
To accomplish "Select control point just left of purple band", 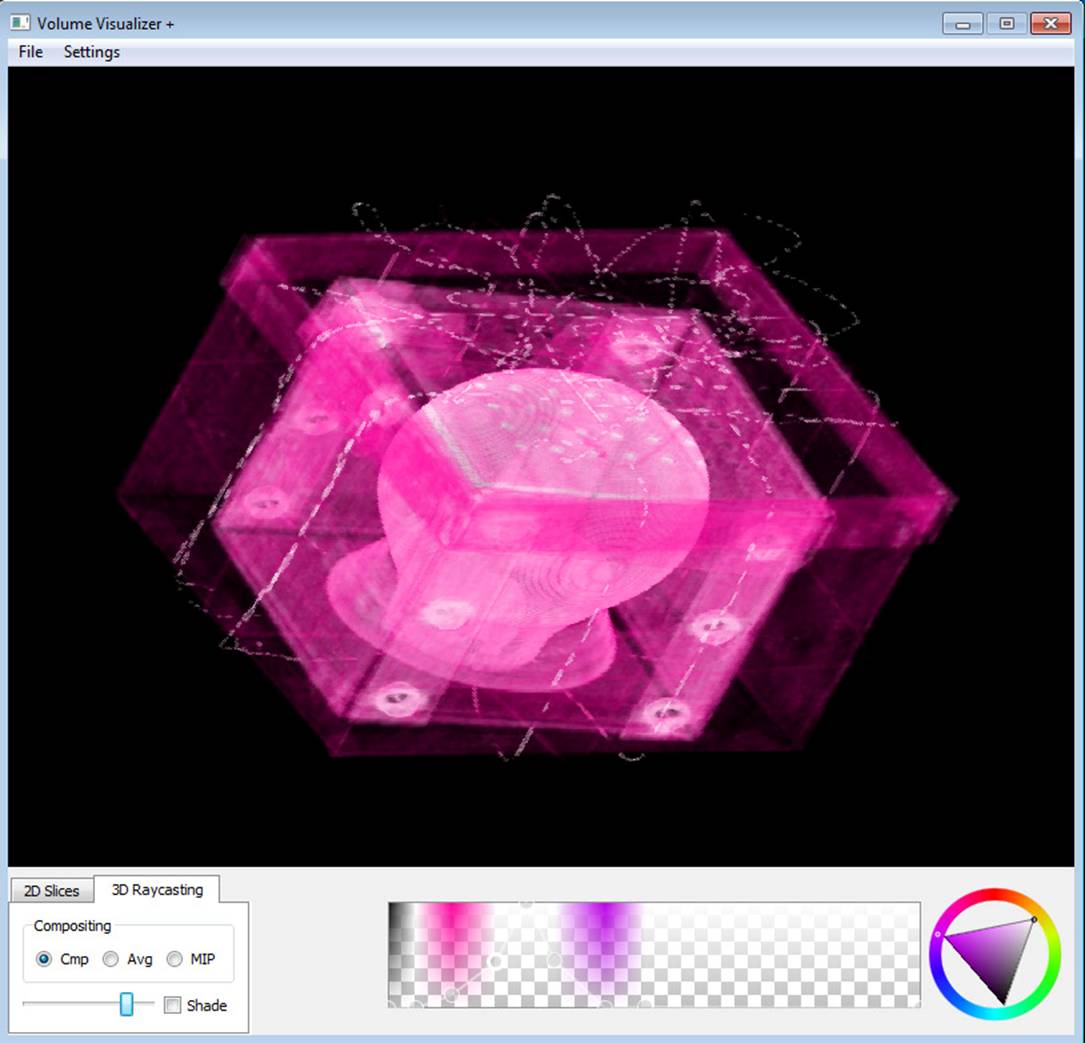I will coord(553,961).
